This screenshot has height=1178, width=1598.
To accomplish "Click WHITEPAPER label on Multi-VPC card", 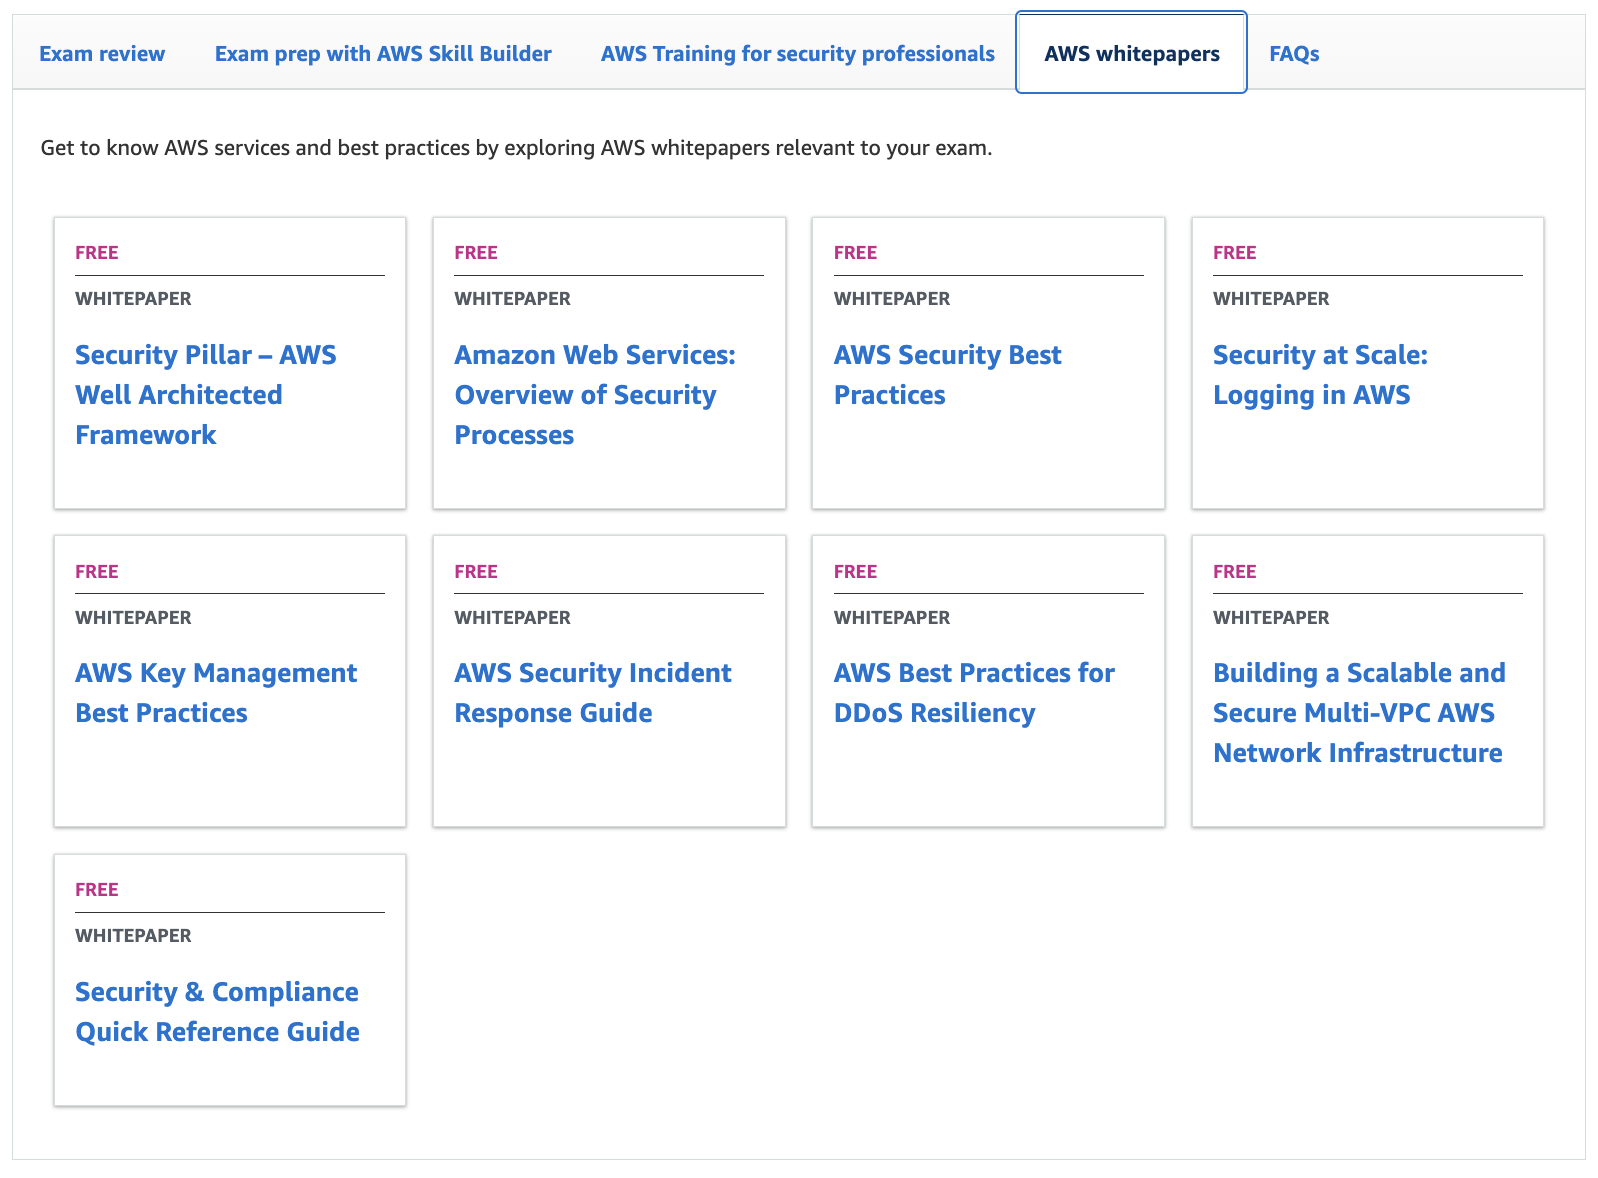I will (1271, 618).
